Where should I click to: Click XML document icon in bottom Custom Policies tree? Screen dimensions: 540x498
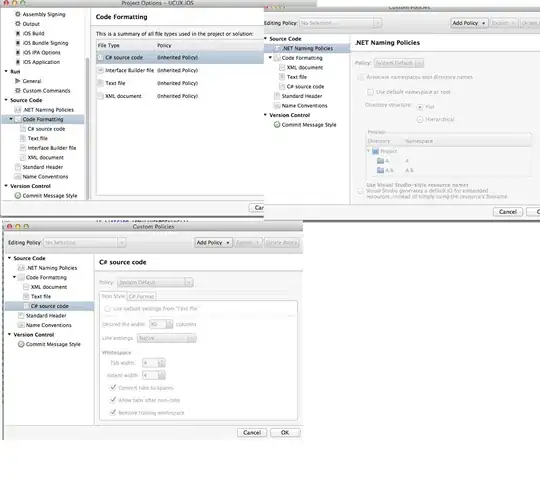[26, 287]
